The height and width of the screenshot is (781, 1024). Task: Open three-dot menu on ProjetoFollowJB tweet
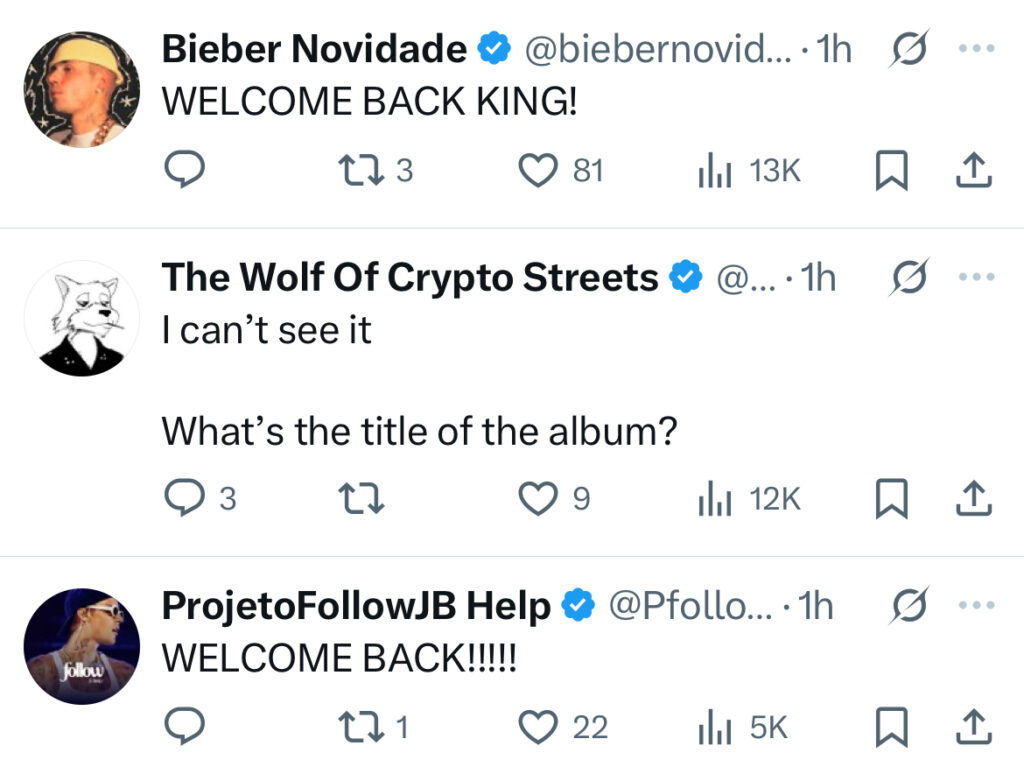tap(976, 605)
